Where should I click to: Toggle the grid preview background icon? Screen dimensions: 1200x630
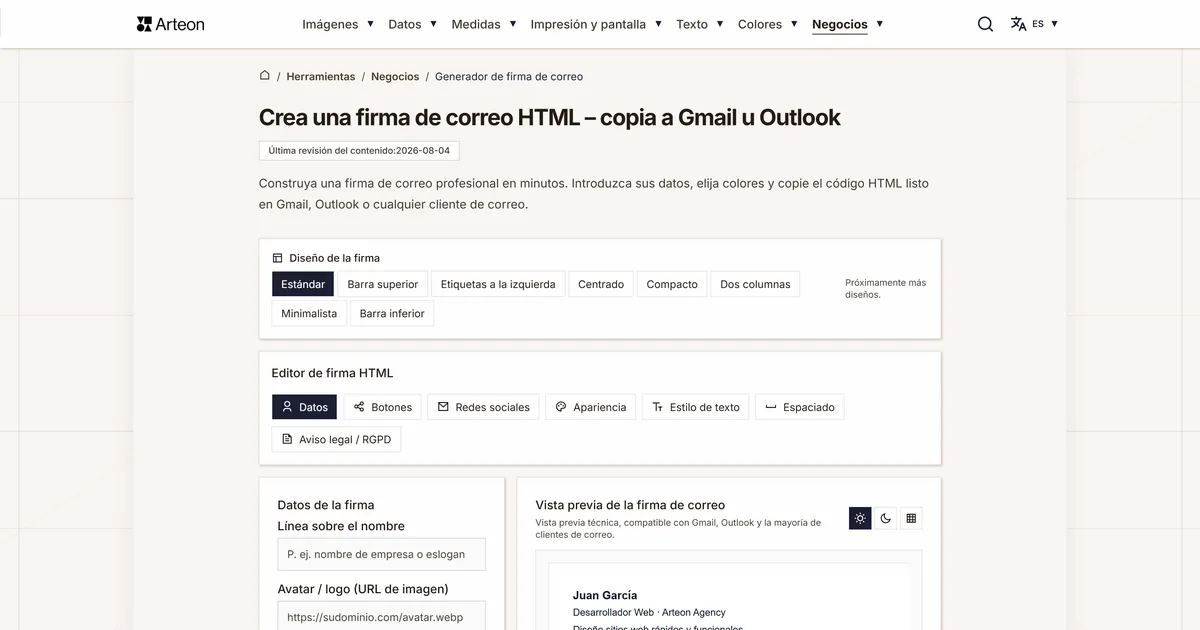[x=911, y=518]
